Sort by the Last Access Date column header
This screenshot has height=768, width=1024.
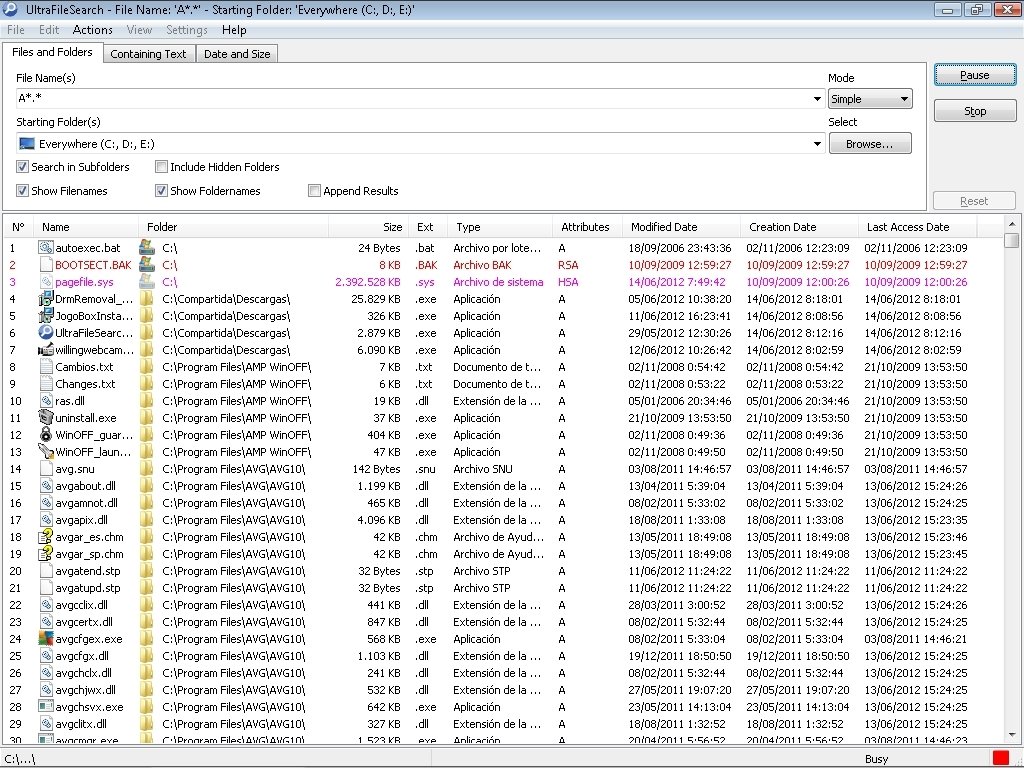(917, 227)
